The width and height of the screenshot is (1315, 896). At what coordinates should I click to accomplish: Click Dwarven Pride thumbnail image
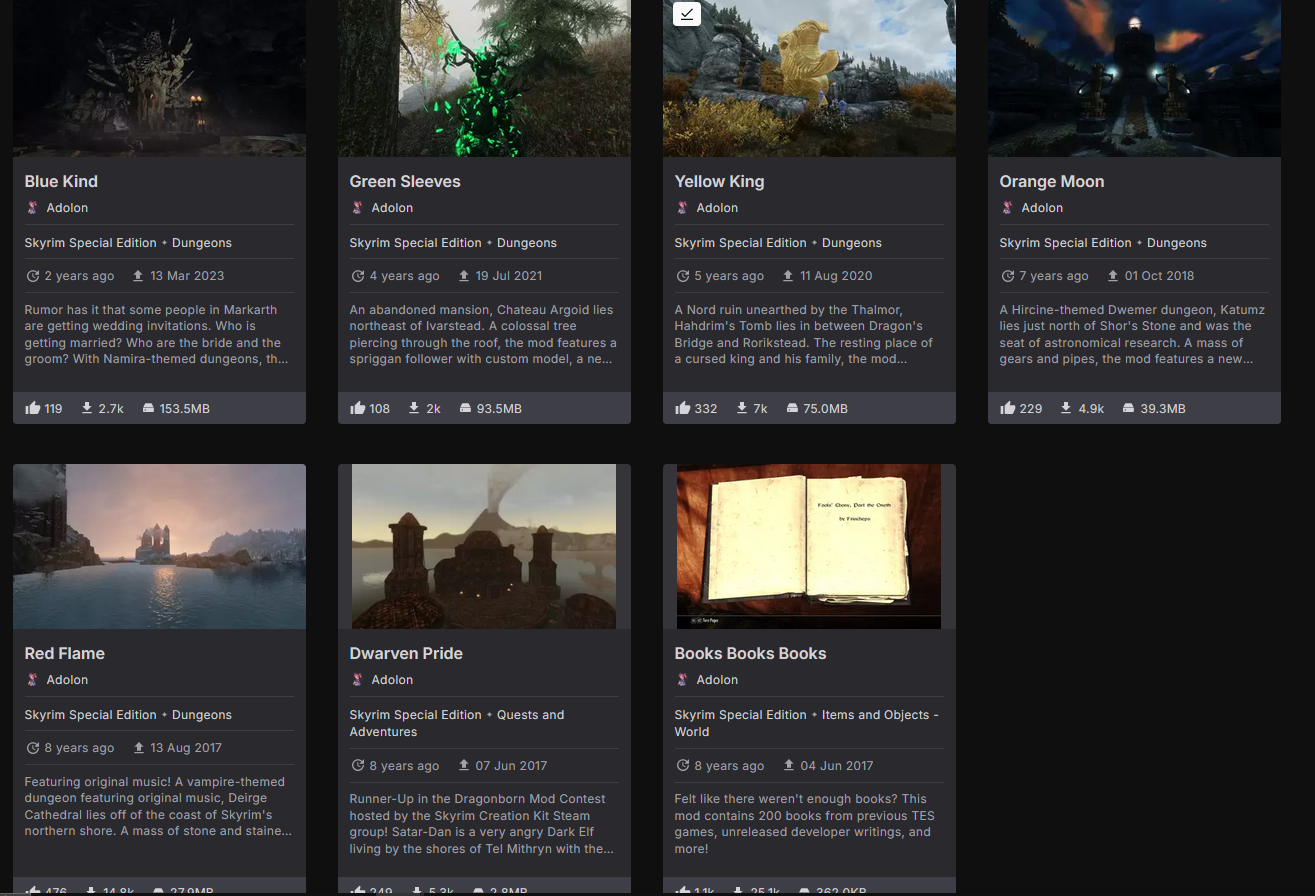pos(484,546)
